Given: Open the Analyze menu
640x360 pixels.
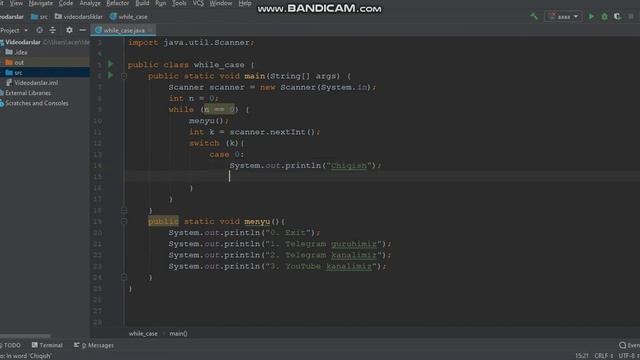Looking at the screenshot, I should 90,3.
